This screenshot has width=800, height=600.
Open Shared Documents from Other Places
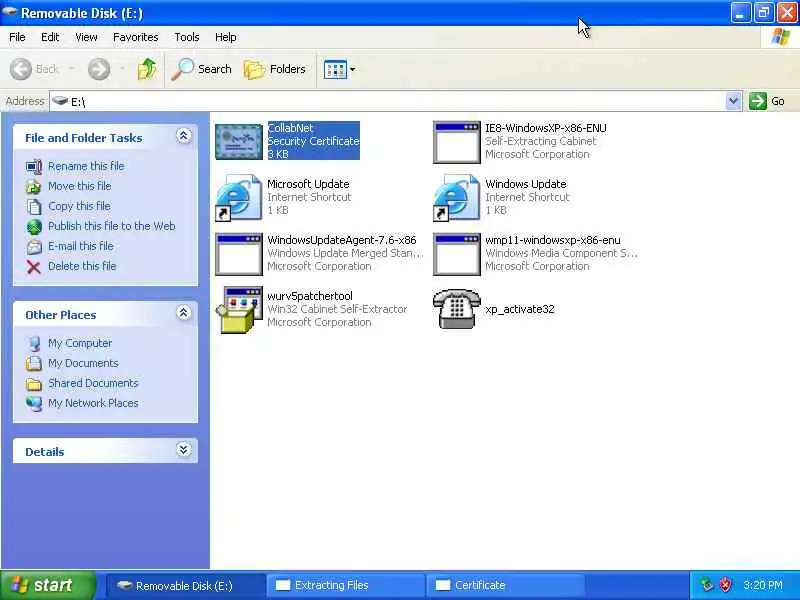[x=93, y=383]
